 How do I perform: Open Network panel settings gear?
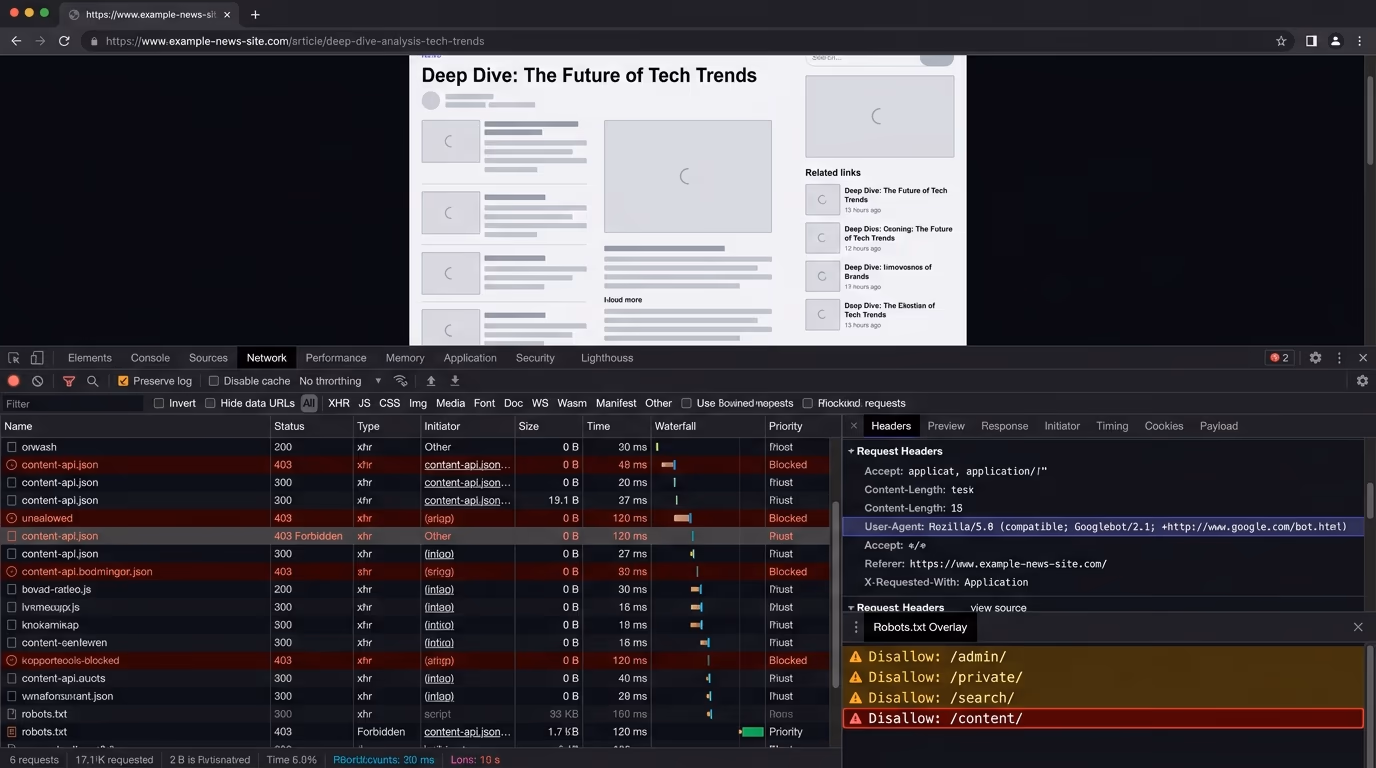pos(1362,381)
